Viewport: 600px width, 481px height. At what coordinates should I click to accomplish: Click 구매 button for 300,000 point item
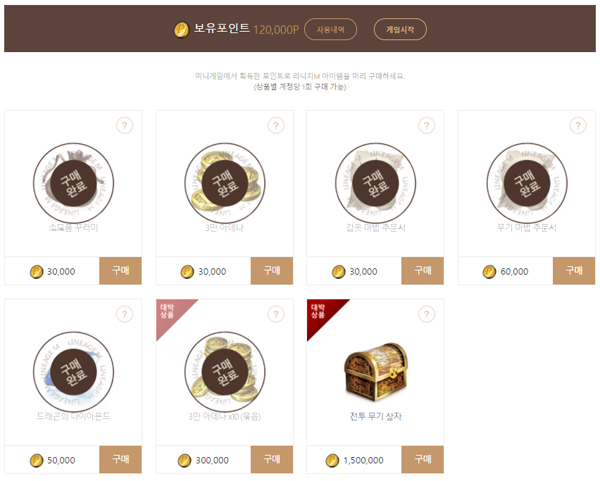click(x=272, y=459)
